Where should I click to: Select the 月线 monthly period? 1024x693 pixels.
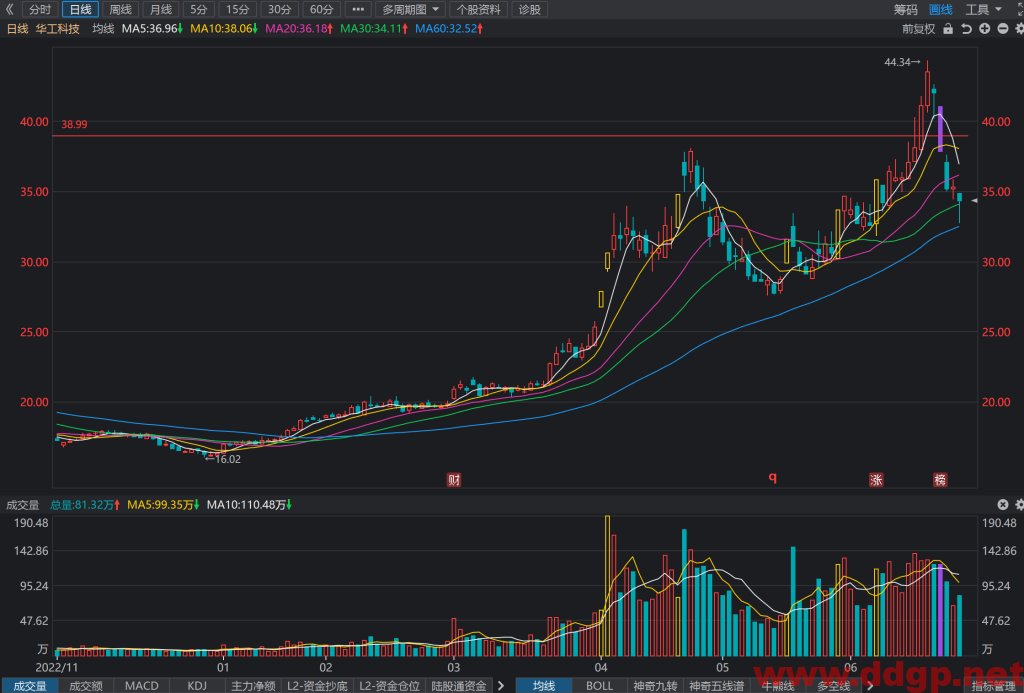tap(160, 9)
